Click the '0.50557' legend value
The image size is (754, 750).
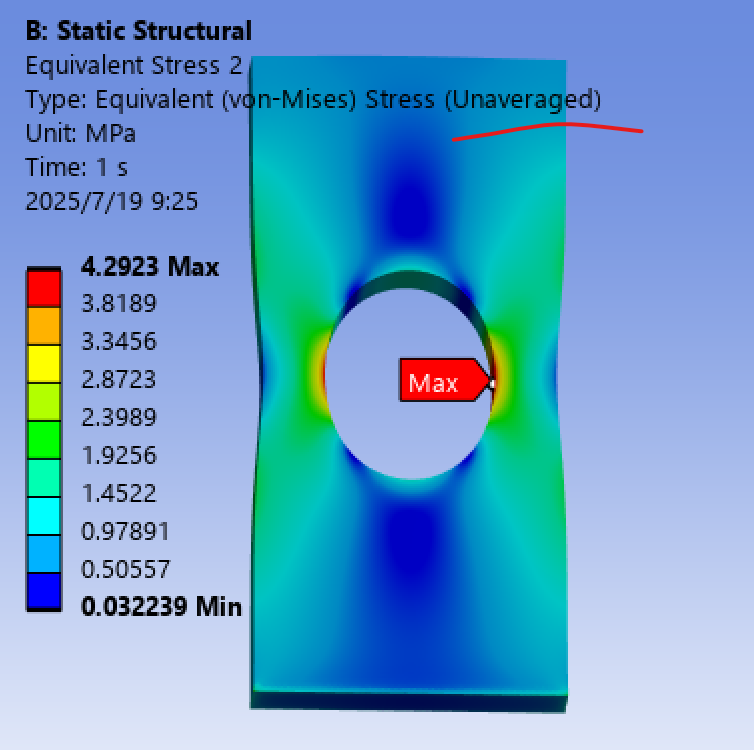coord(125,569)
